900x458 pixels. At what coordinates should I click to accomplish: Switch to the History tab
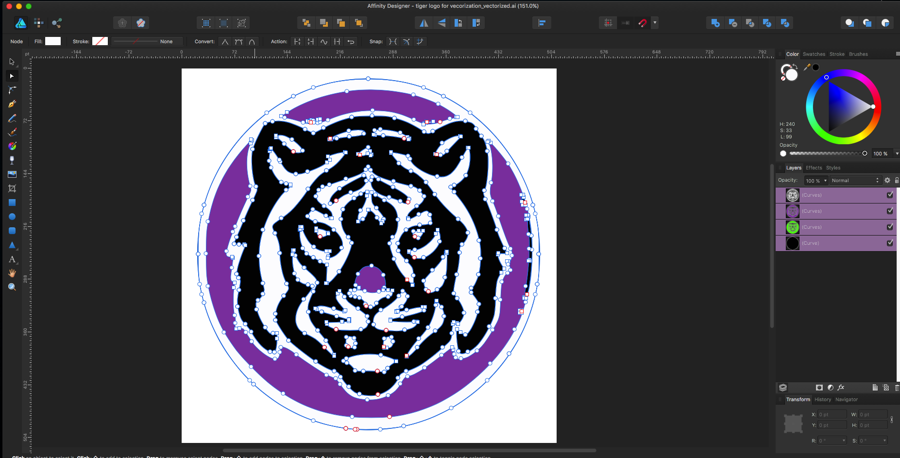click(823, 399)
